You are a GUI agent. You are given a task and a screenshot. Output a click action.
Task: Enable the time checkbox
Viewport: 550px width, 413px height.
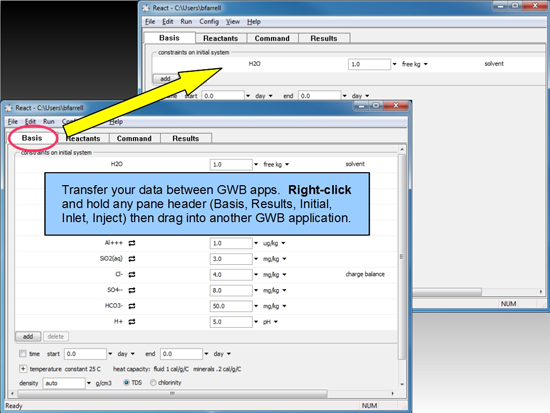tap(23, 354)
